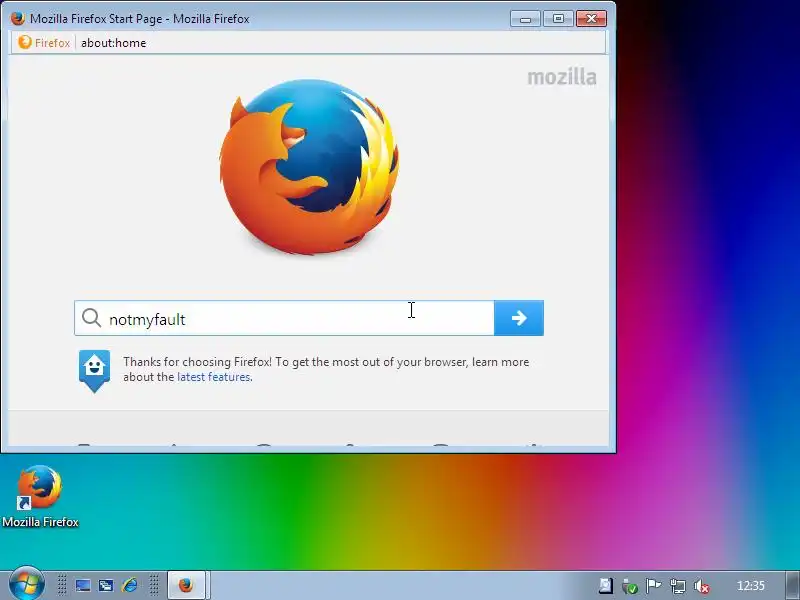Viewport: 800px width, 600px height.
Task: Click the search input containing notmyfault
Action: 285,318
